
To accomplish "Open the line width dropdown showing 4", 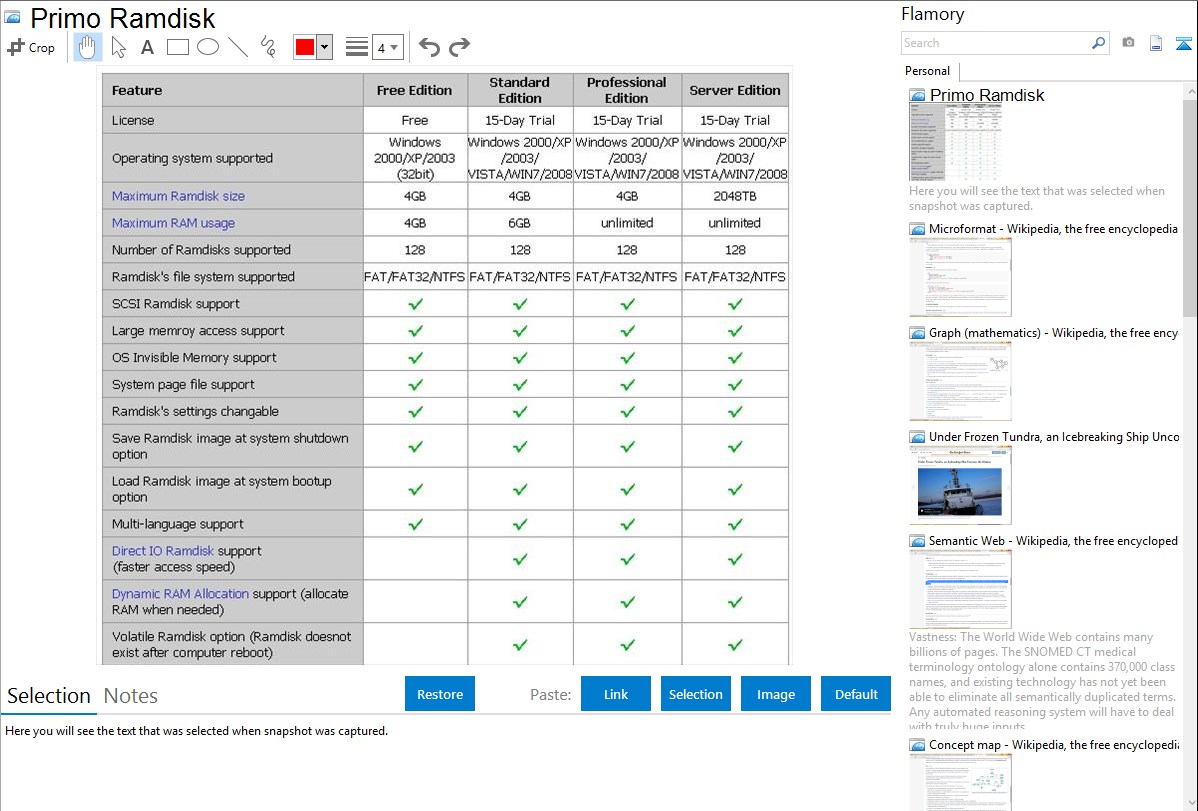I will (388, 47).
